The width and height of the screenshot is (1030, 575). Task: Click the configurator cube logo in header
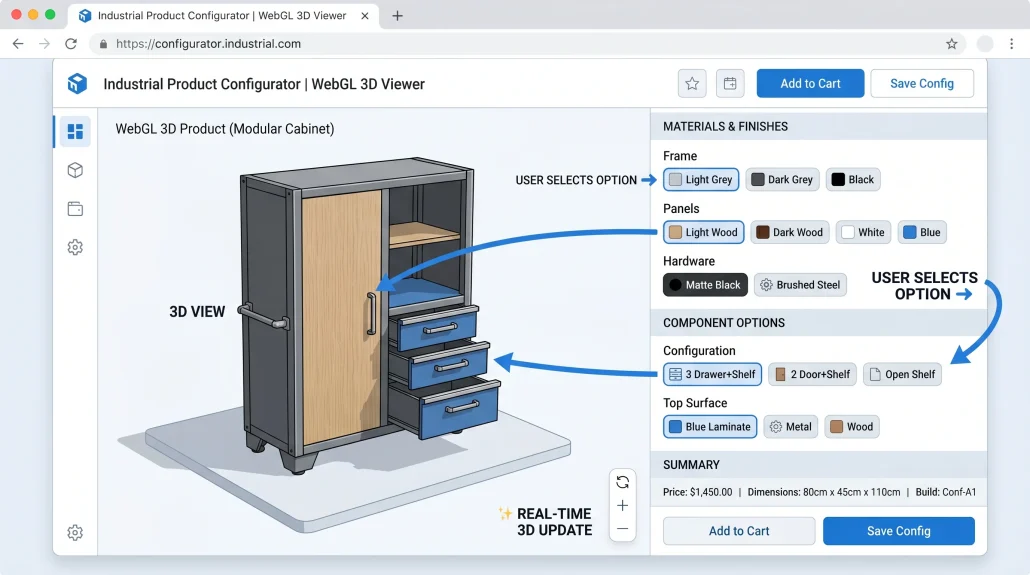(x=78, y=83)
